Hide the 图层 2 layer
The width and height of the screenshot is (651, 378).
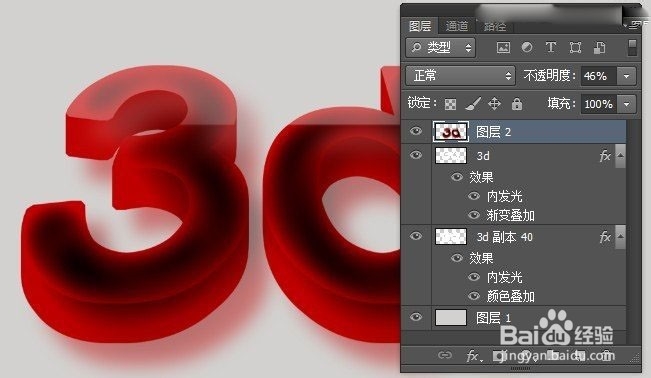(416, 132)
